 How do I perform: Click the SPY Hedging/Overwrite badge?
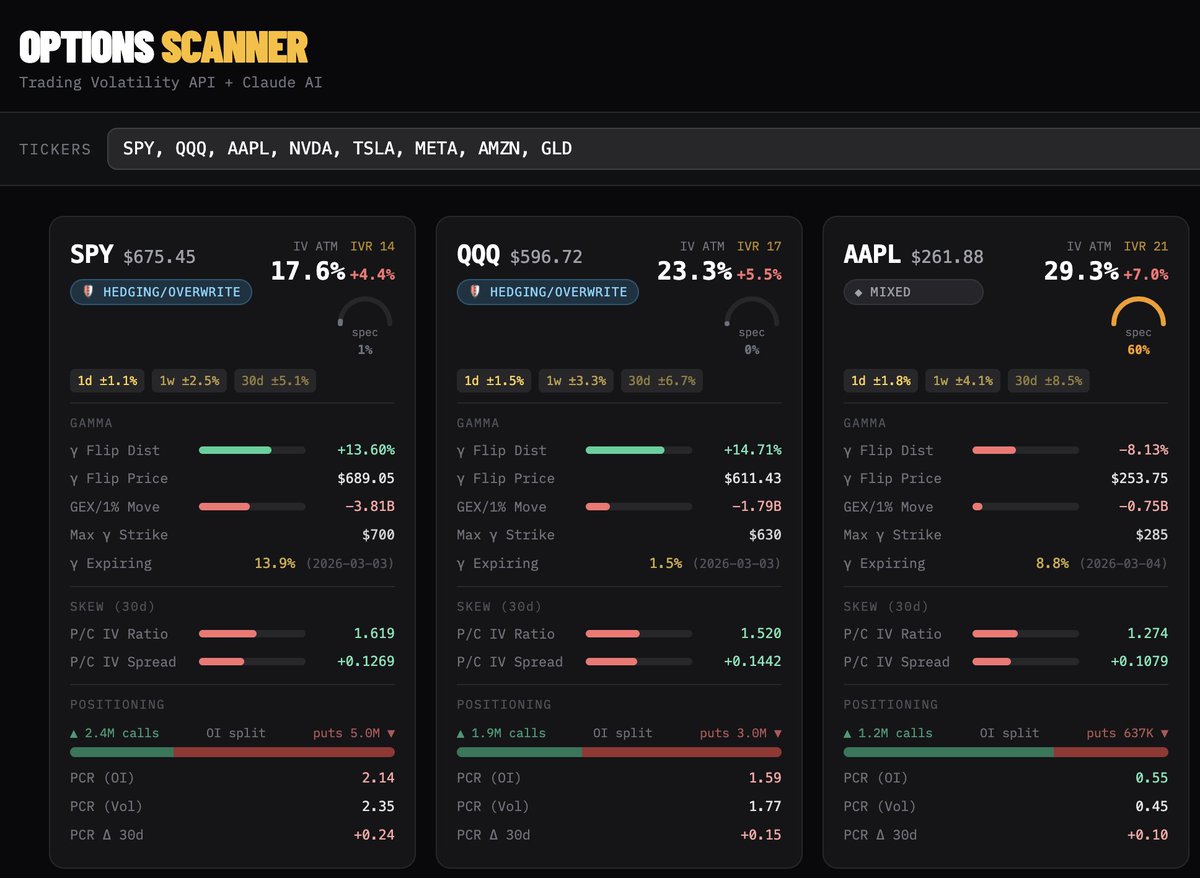coord(161,292)
